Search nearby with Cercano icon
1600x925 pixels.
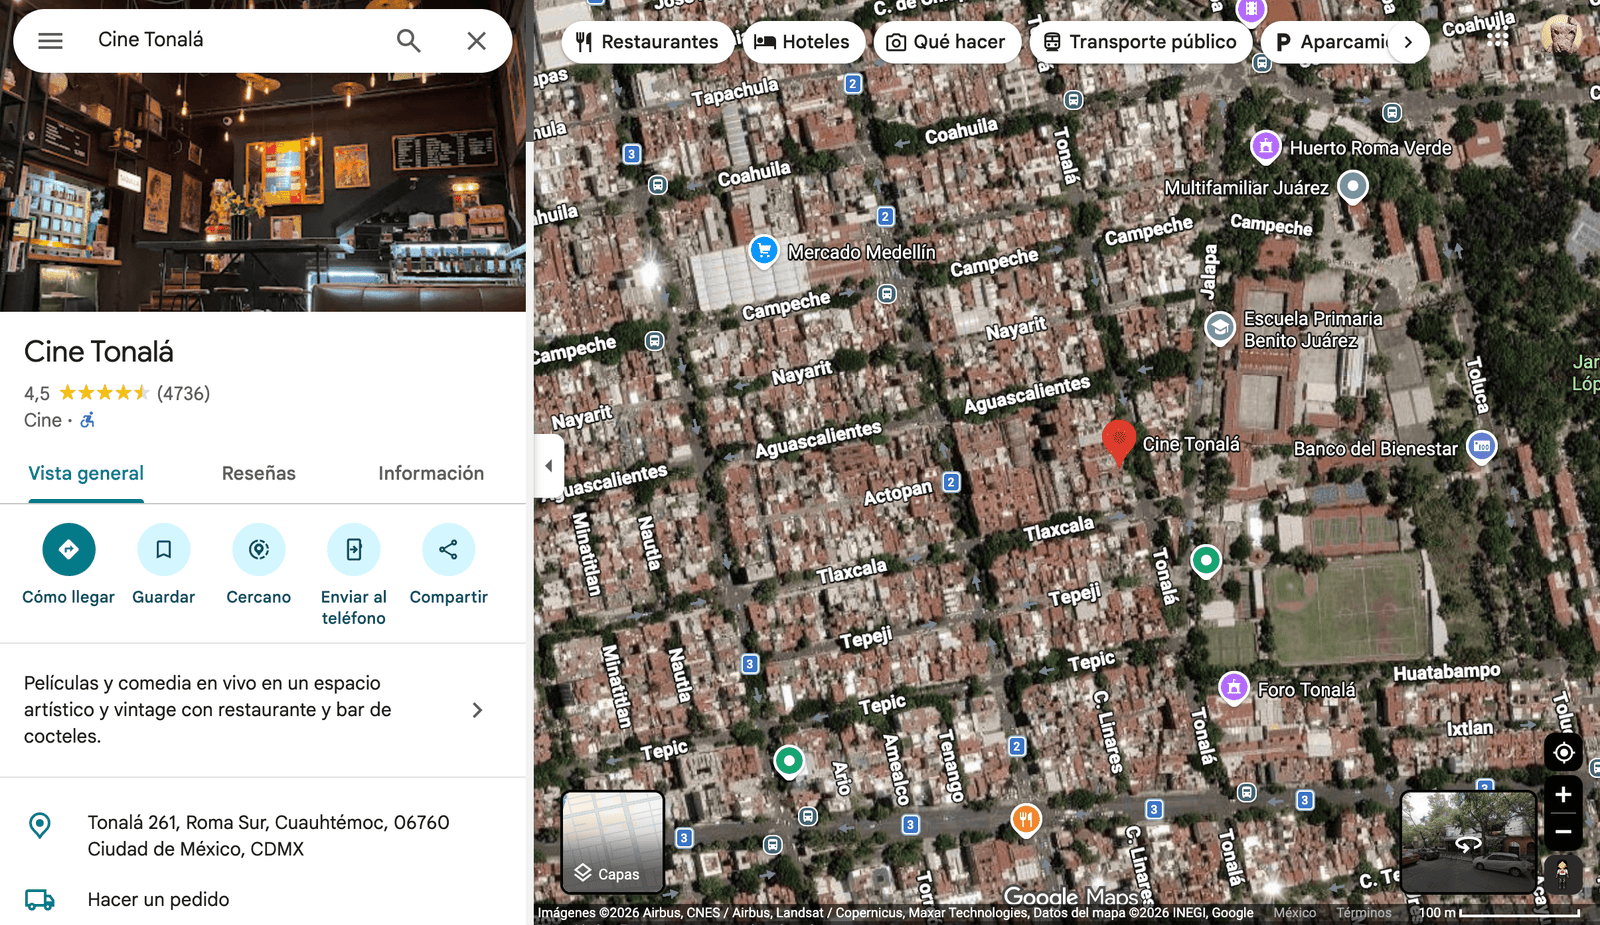click(x=259, y=549)
